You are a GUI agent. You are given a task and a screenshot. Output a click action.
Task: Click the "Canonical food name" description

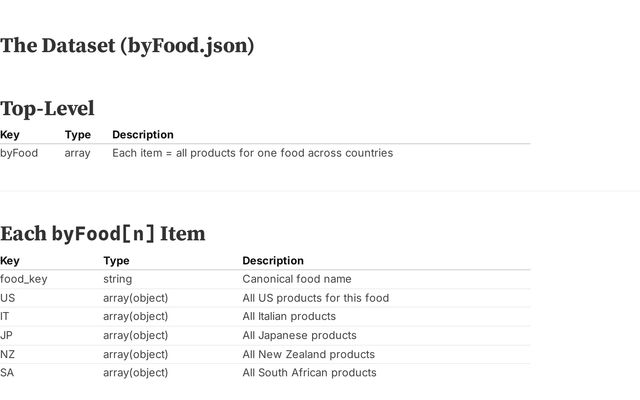point(296,279)
